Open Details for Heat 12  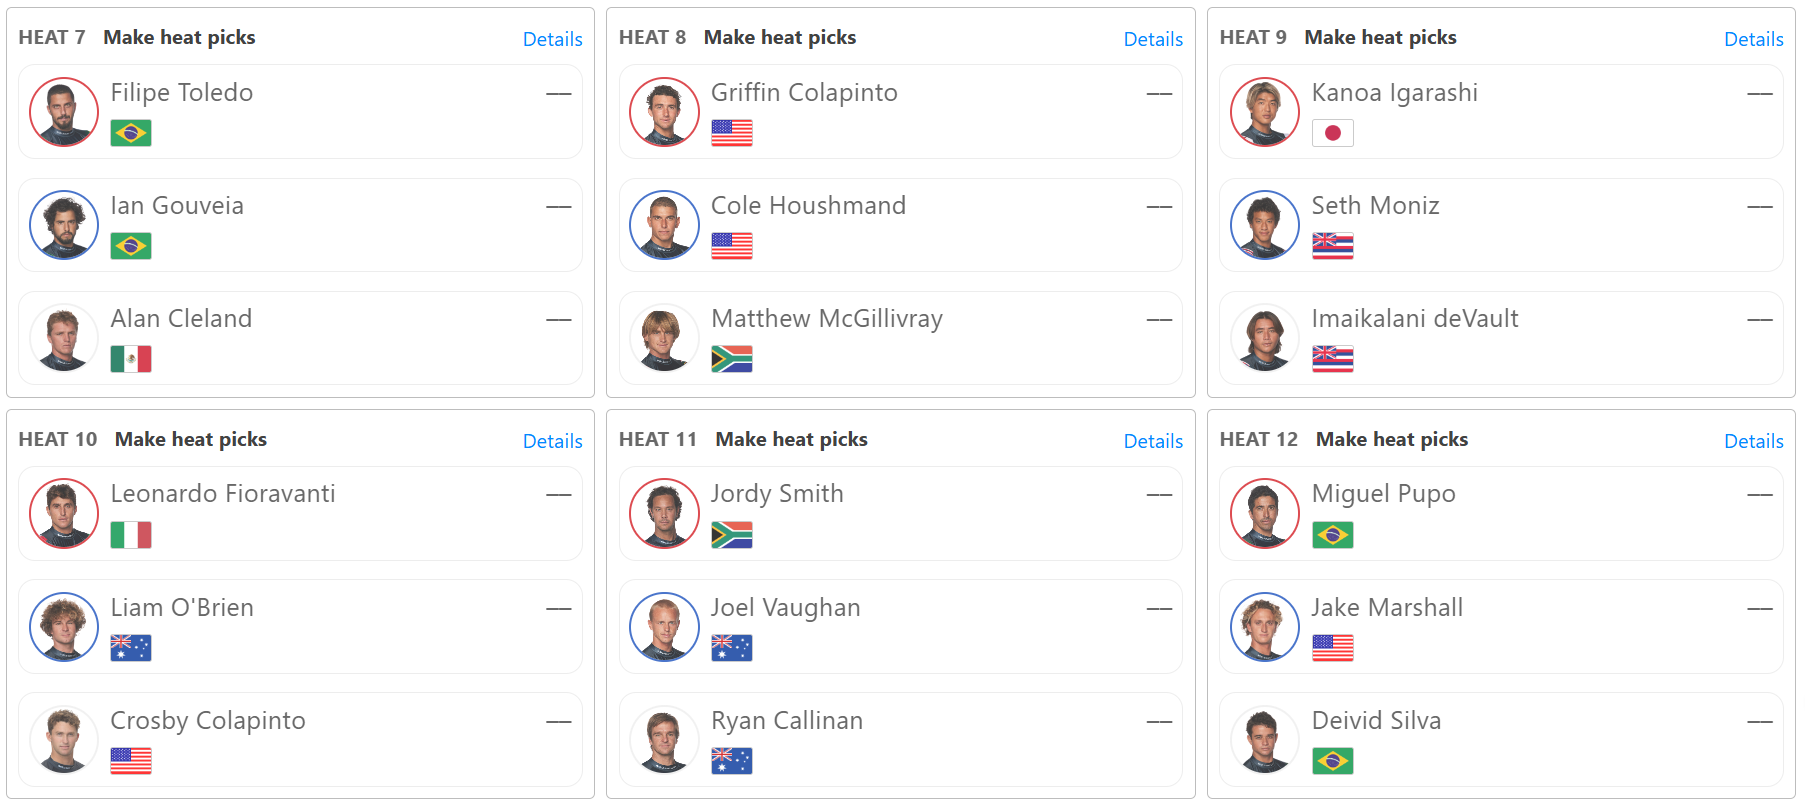[1754, 441]
